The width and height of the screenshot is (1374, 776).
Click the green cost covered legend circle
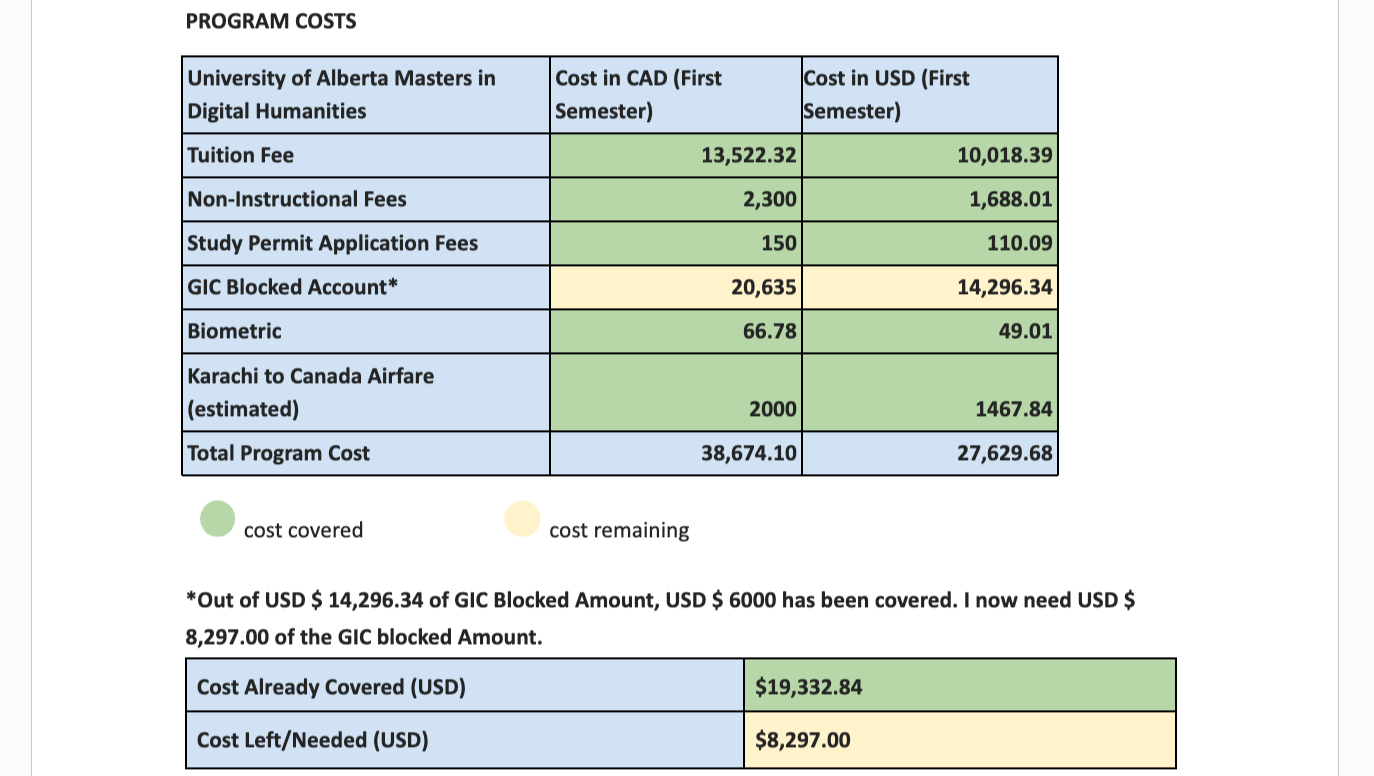(217, 519)
